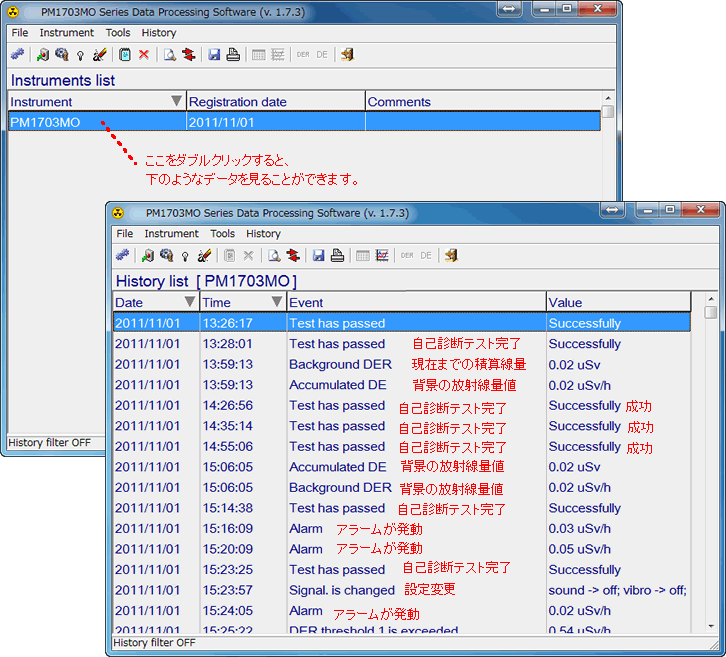Select the 13:26:17 Test has passed row

[x=401, y=323]
